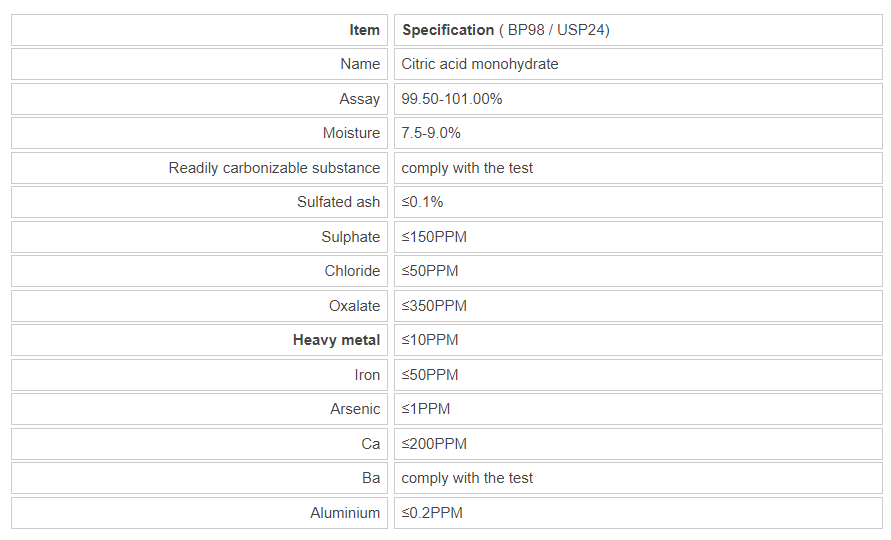The image size is (891, 540).
Task: Click the Heavy metal label
Action: [336, 340]
